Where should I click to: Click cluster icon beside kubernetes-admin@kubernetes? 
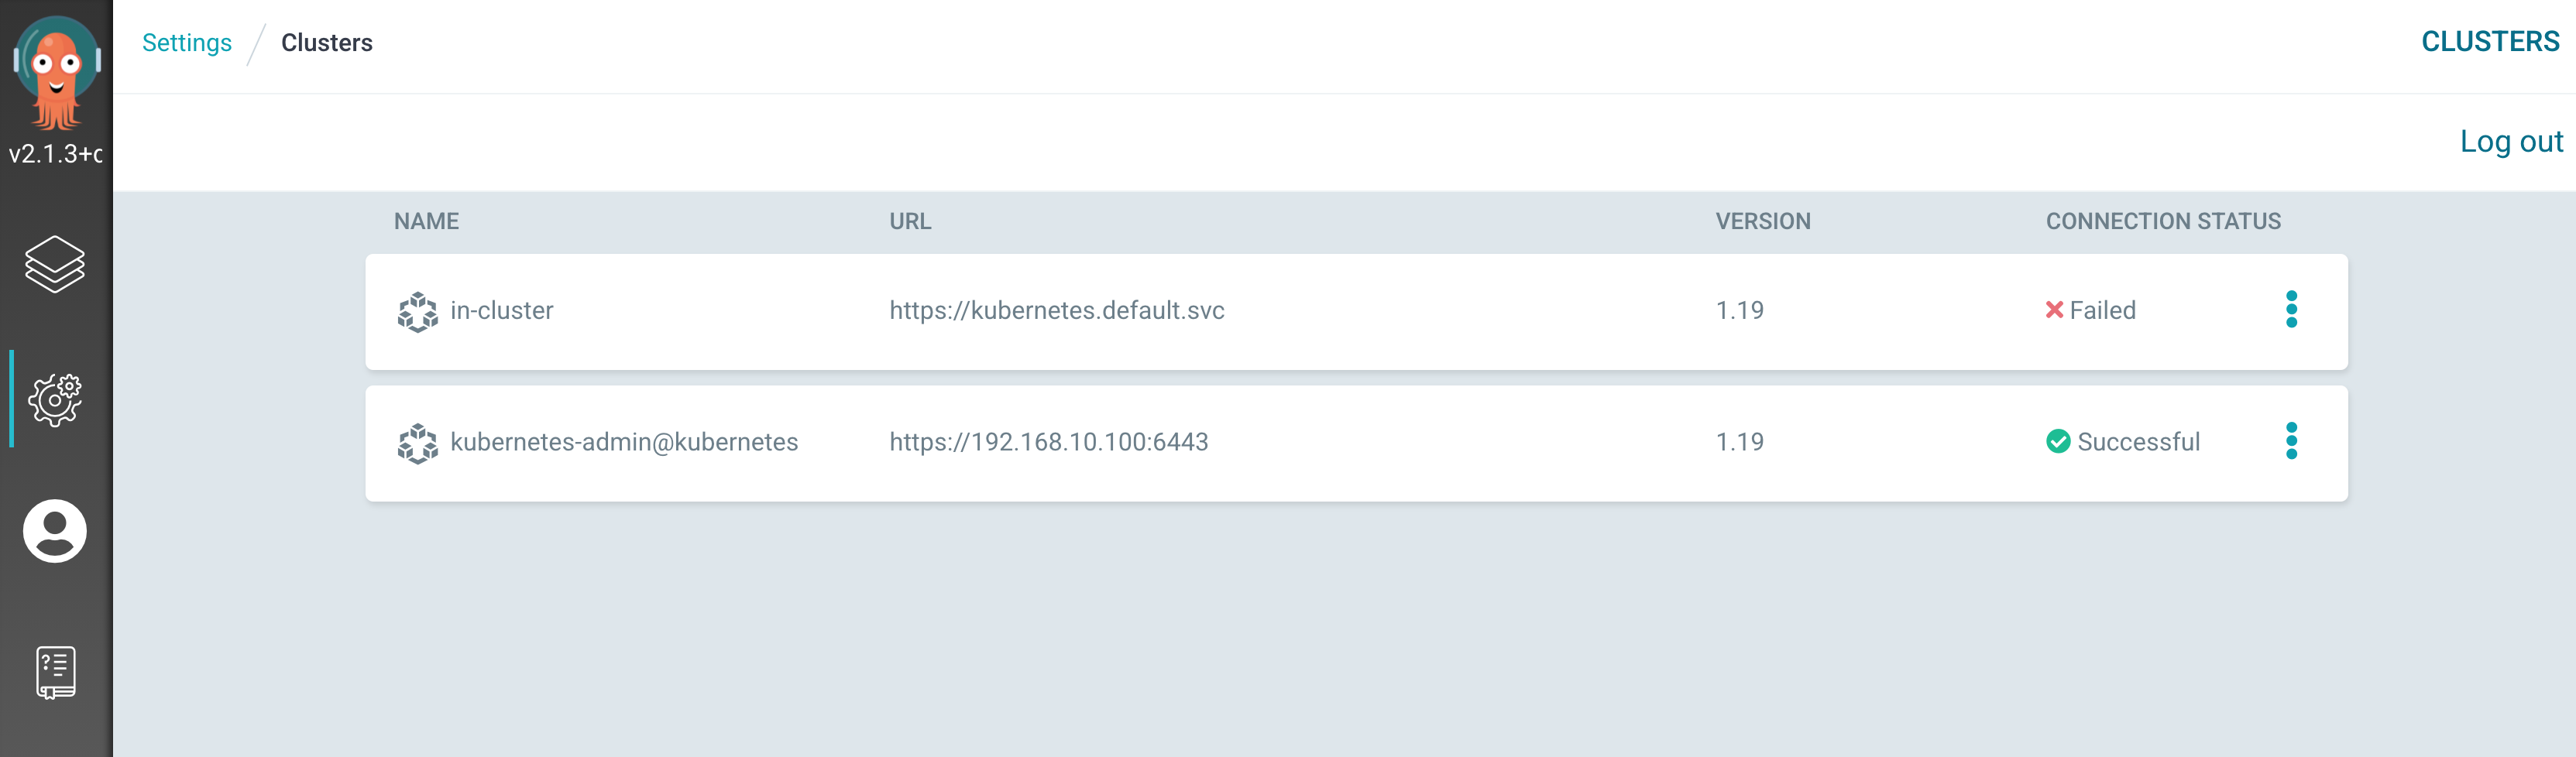click(x=418, y=443)
